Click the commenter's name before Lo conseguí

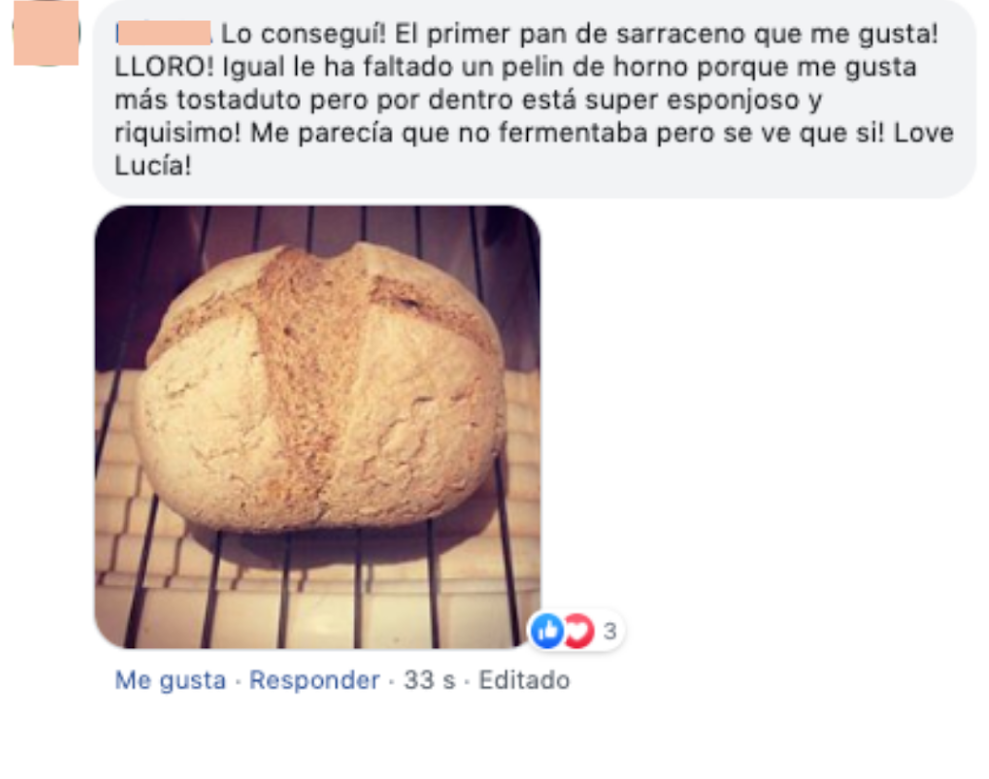tap(163, 33)
